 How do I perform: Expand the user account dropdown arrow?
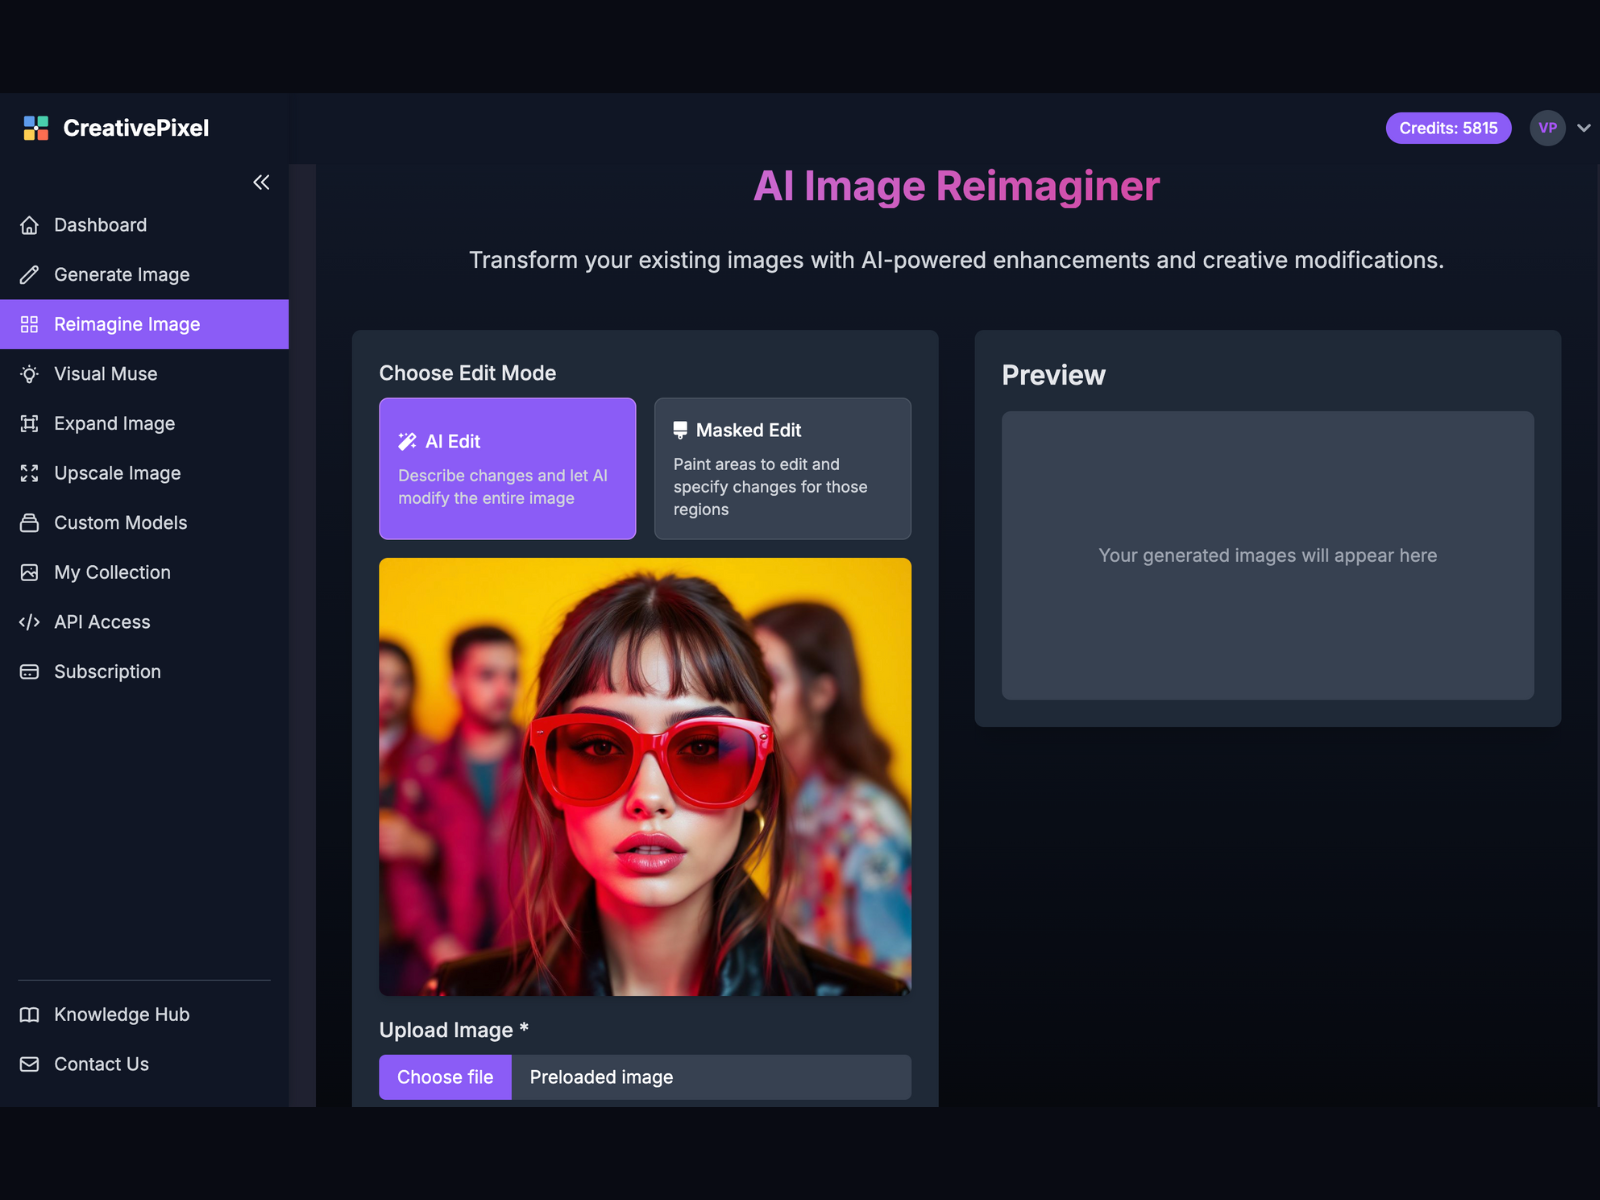(x=1584, y=128)
